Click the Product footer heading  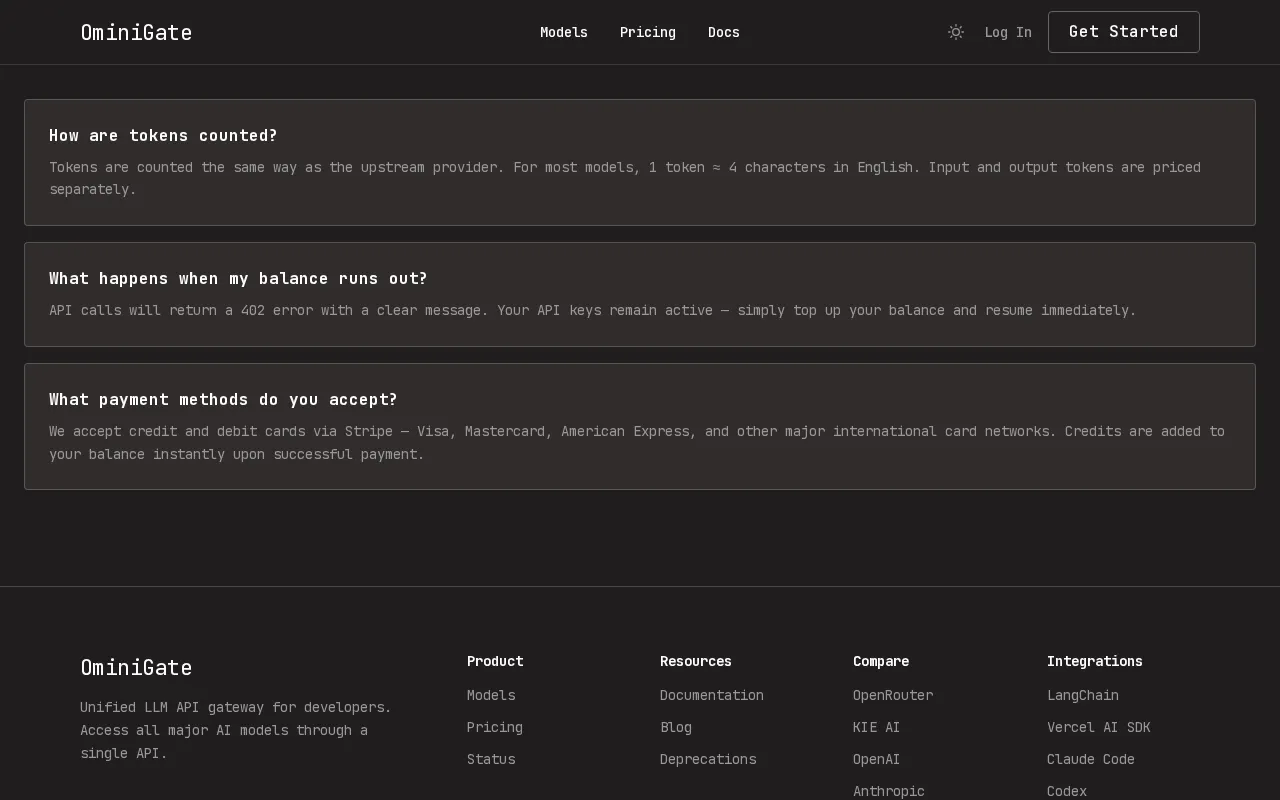[x=495, y=661]
